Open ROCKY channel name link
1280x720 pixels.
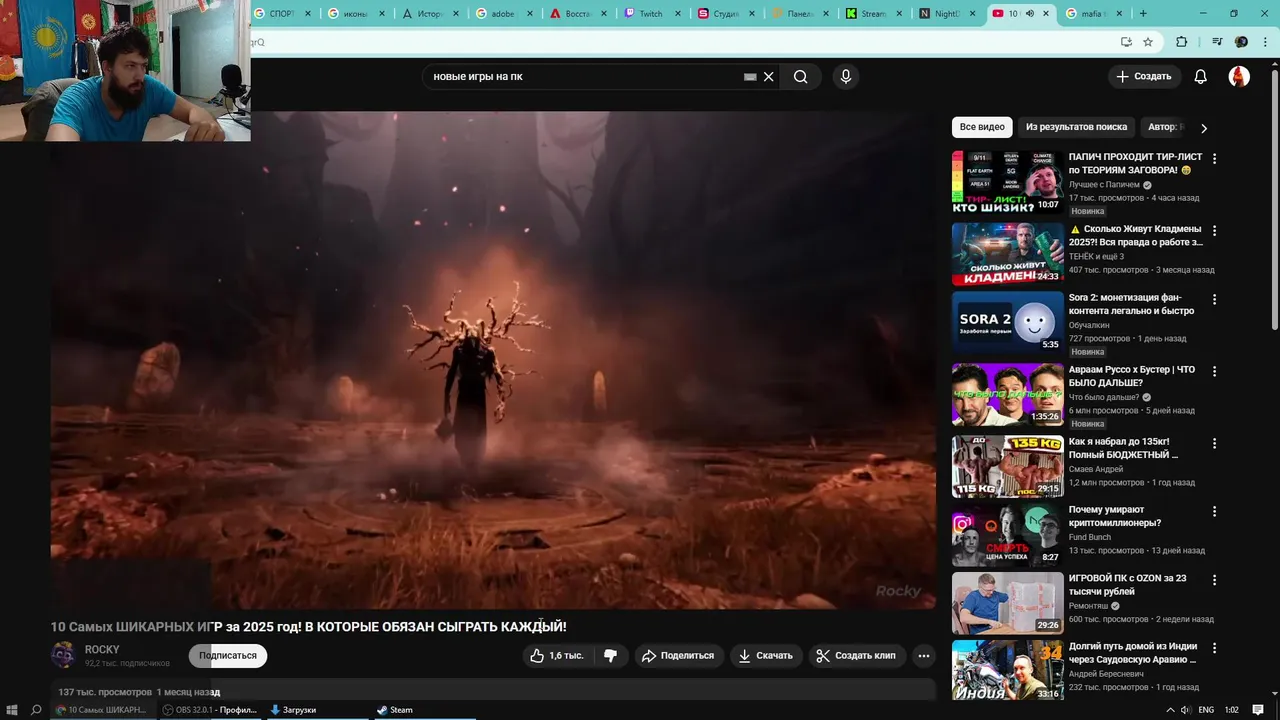102,650
